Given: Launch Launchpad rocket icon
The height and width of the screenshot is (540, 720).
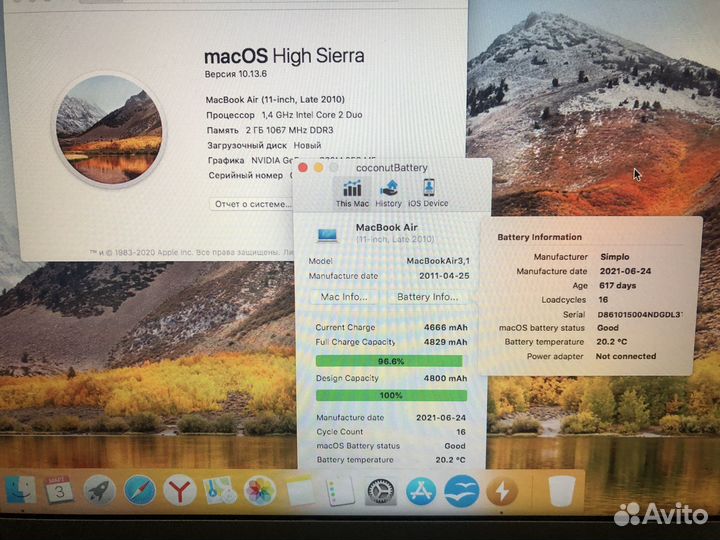Looking at the screenshot, I should point(99,490).
